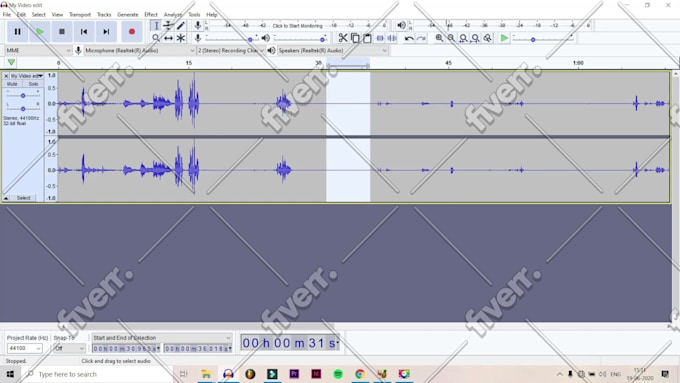Click the Cut scissors icon

point(343,38)
